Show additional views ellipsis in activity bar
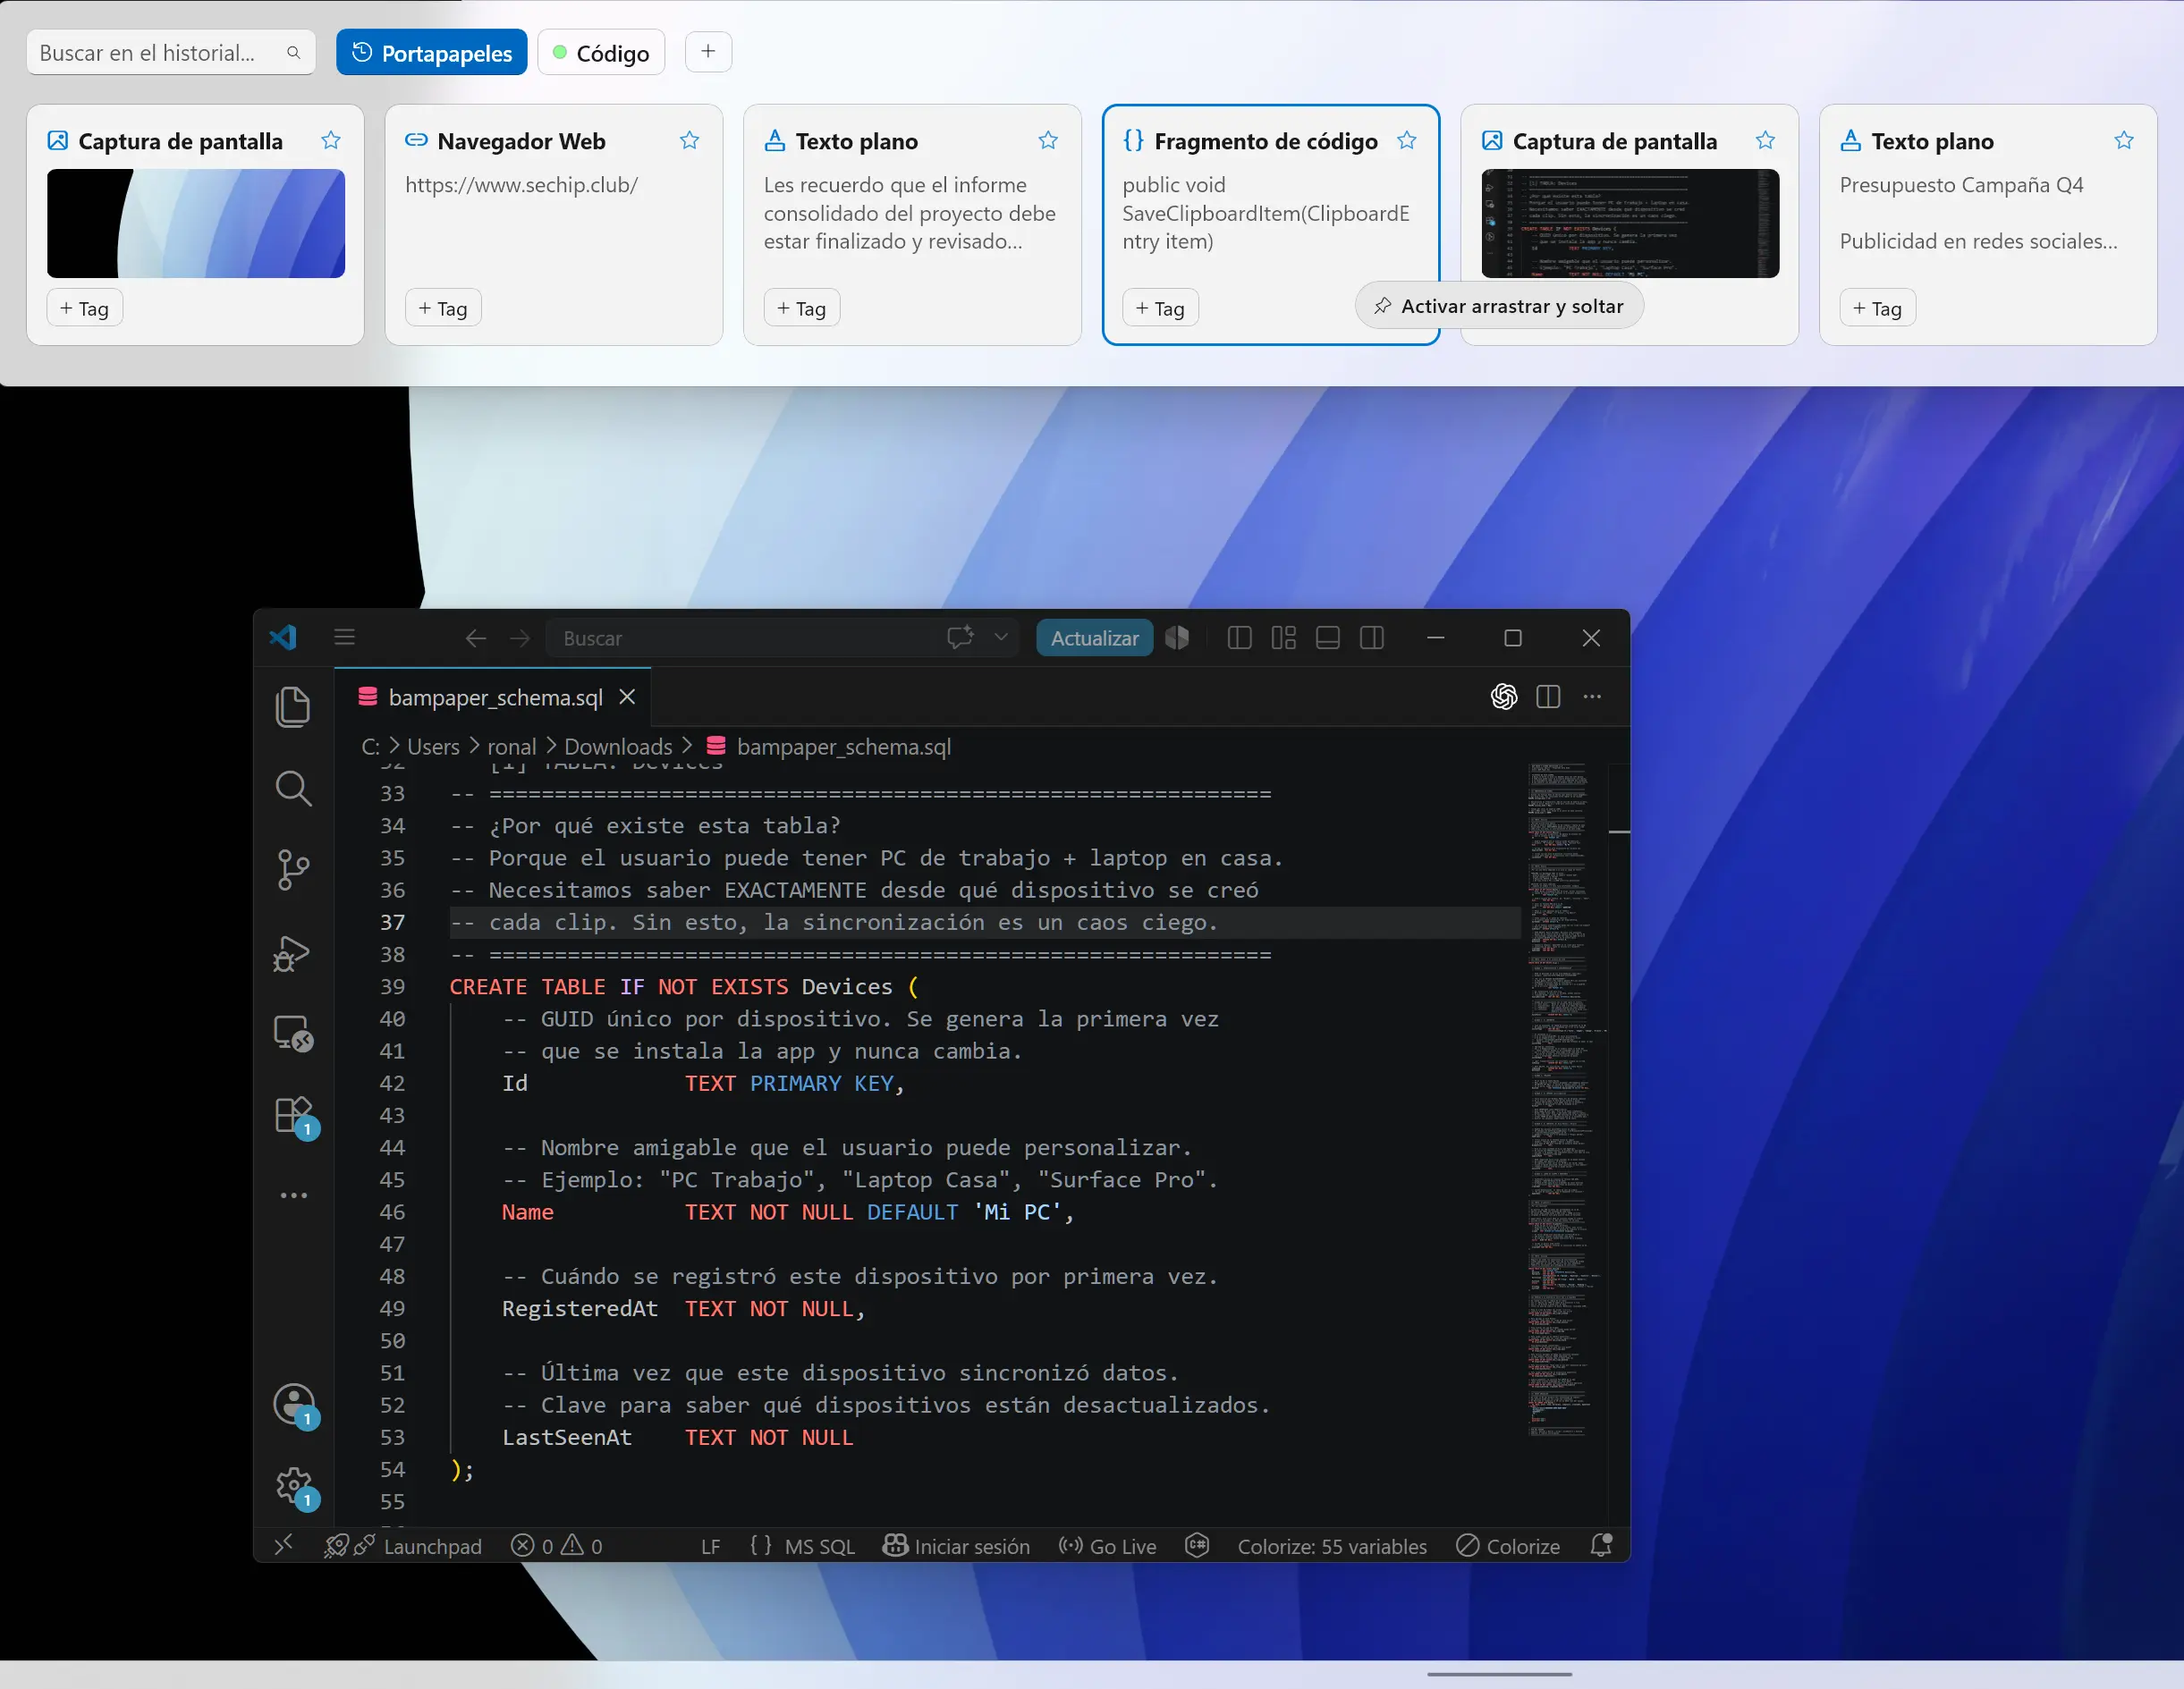Viewport: 2184px width, 1689px height. (294, 1195)
